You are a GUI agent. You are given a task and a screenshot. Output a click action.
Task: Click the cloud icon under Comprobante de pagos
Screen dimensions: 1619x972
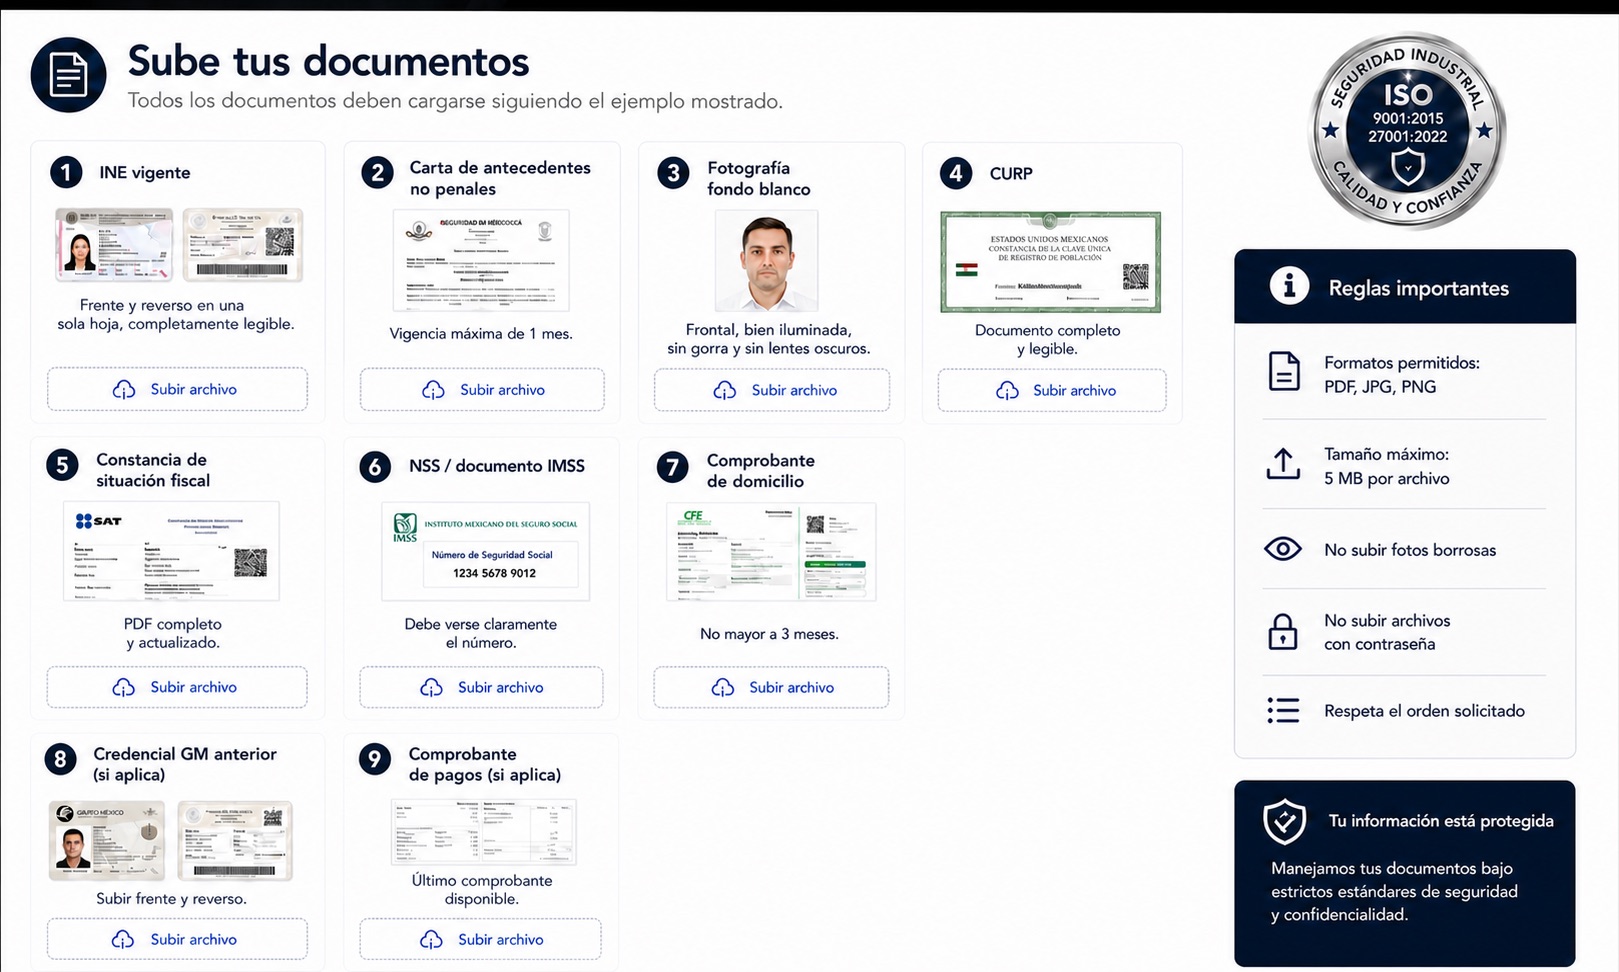431,939
